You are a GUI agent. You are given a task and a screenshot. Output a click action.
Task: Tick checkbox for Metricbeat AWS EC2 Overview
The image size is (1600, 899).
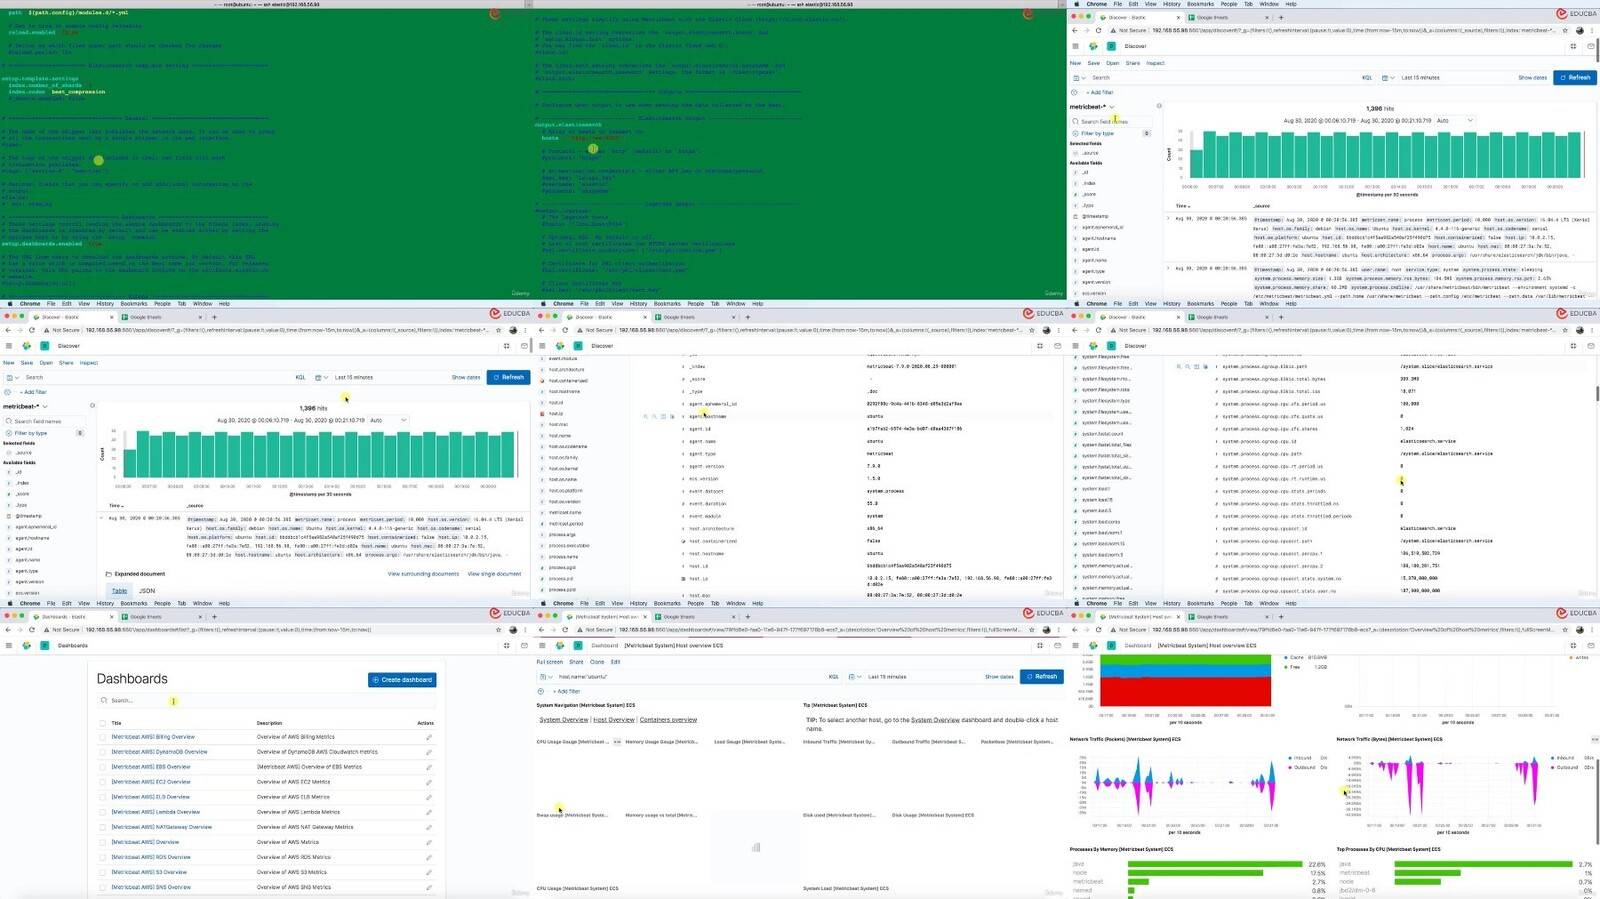(102, 782)
